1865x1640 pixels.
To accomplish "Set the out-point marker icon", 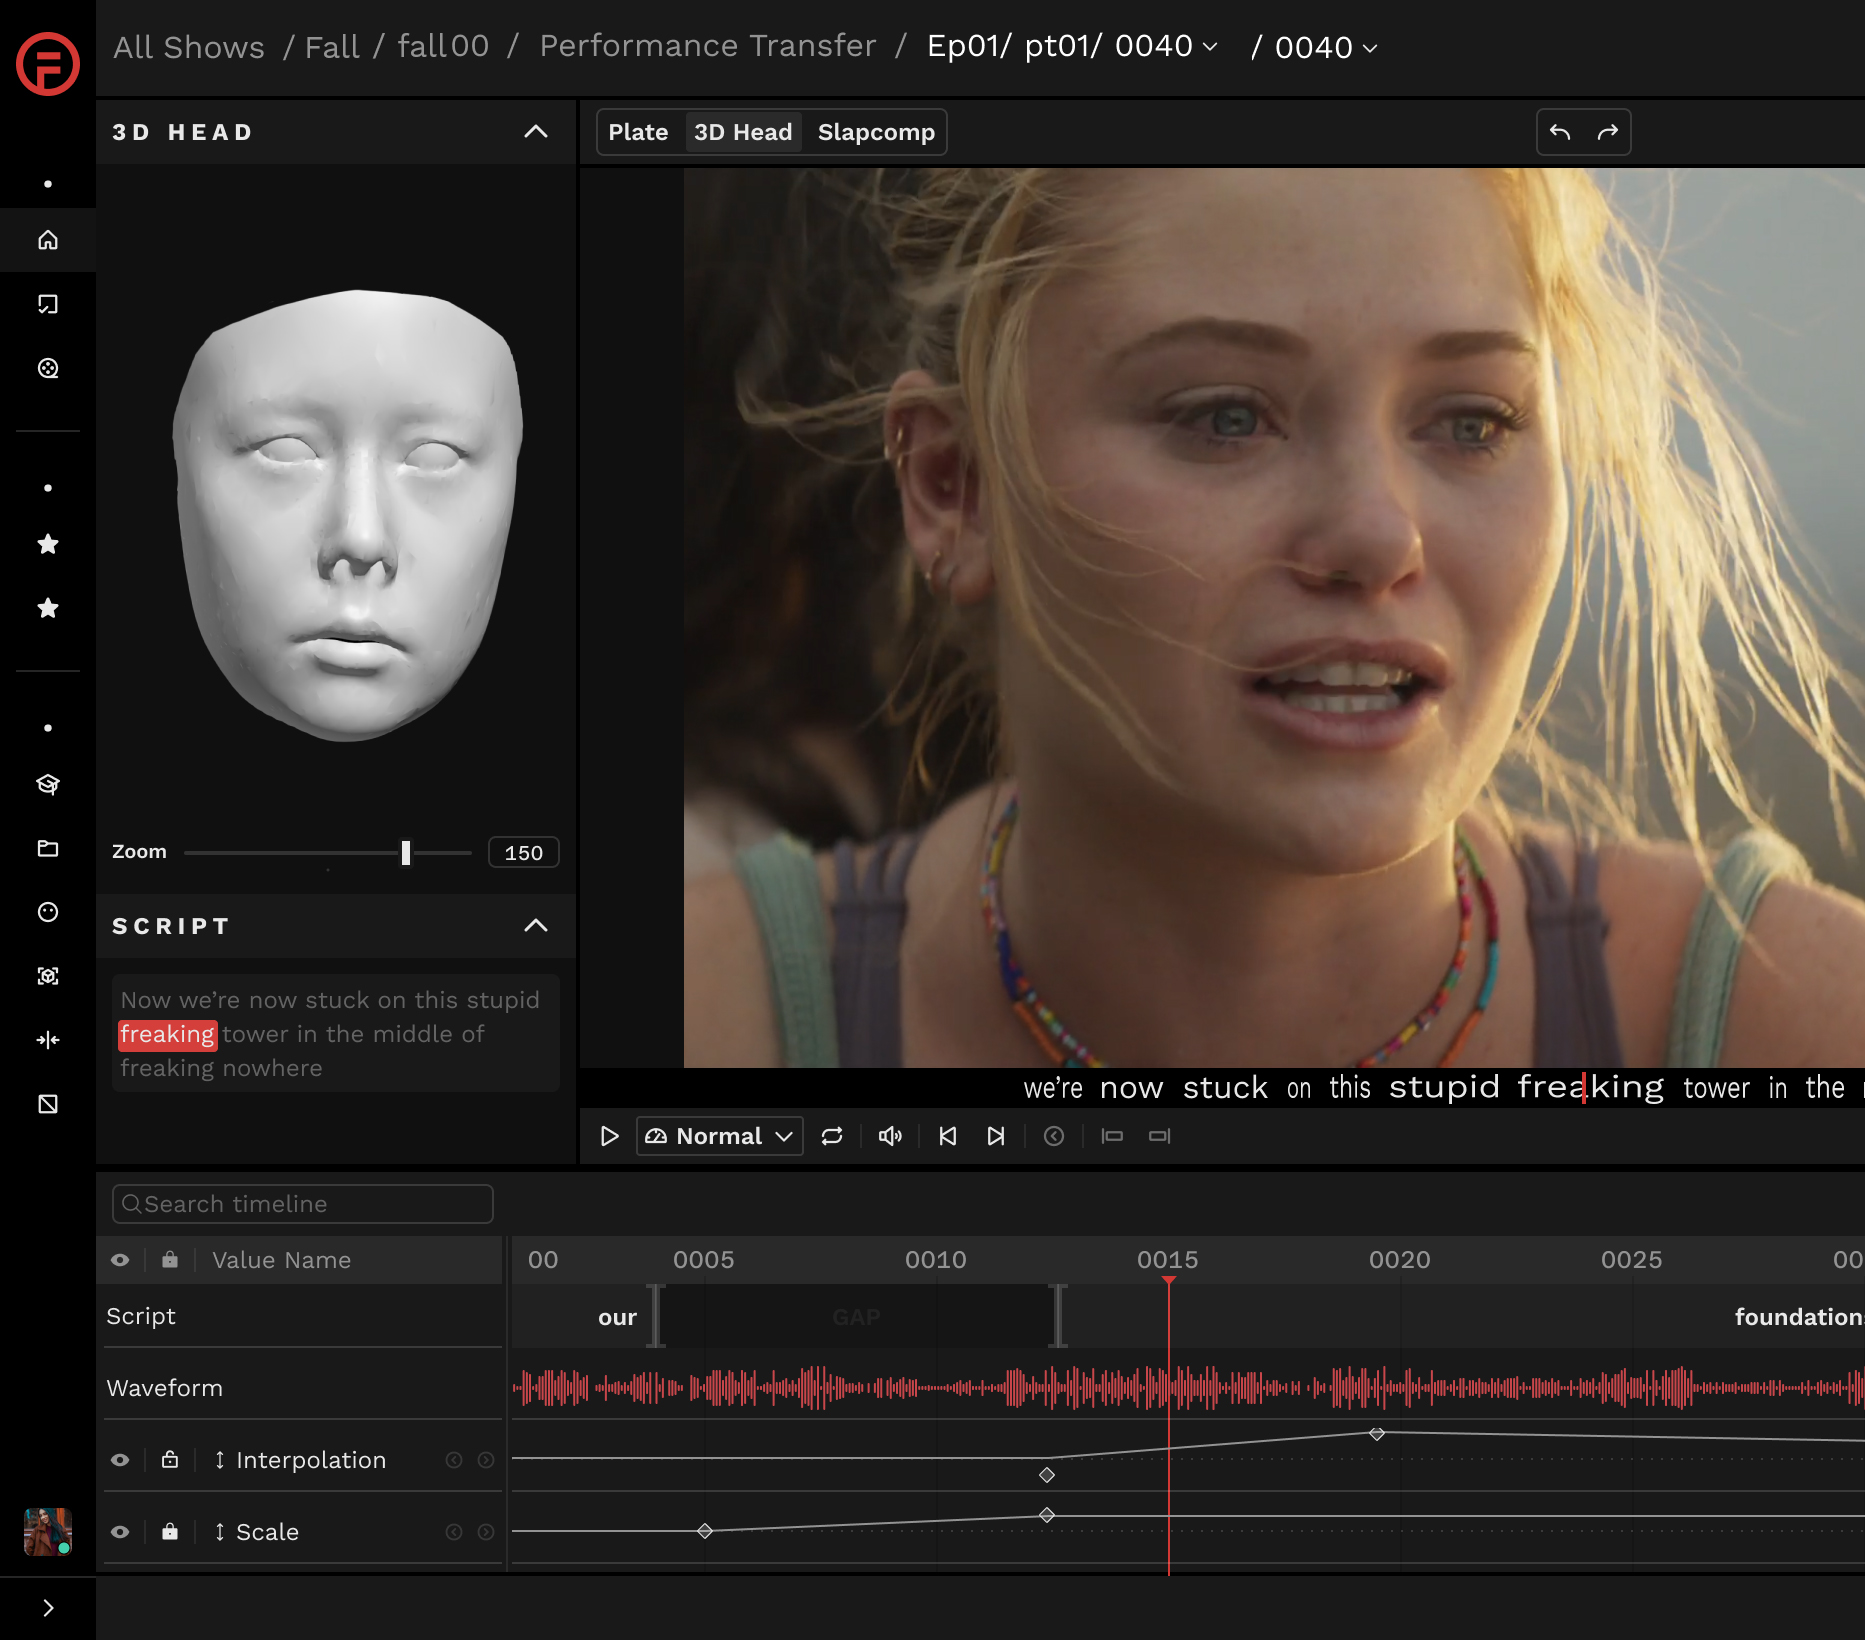I will 1160,1136.
